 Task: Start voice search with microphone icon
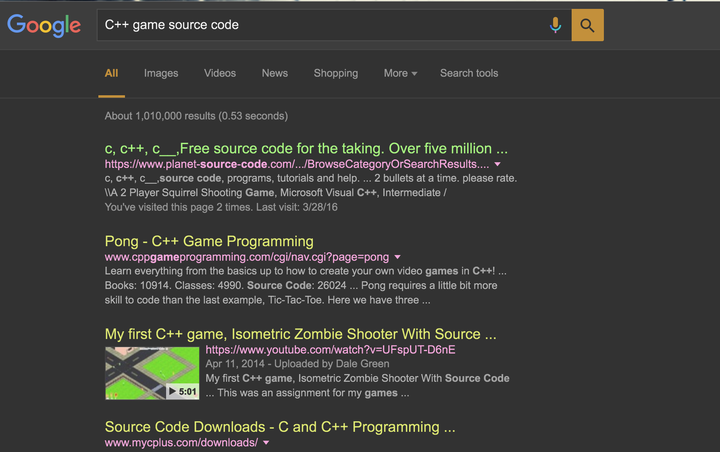click(x=555, y=25)
